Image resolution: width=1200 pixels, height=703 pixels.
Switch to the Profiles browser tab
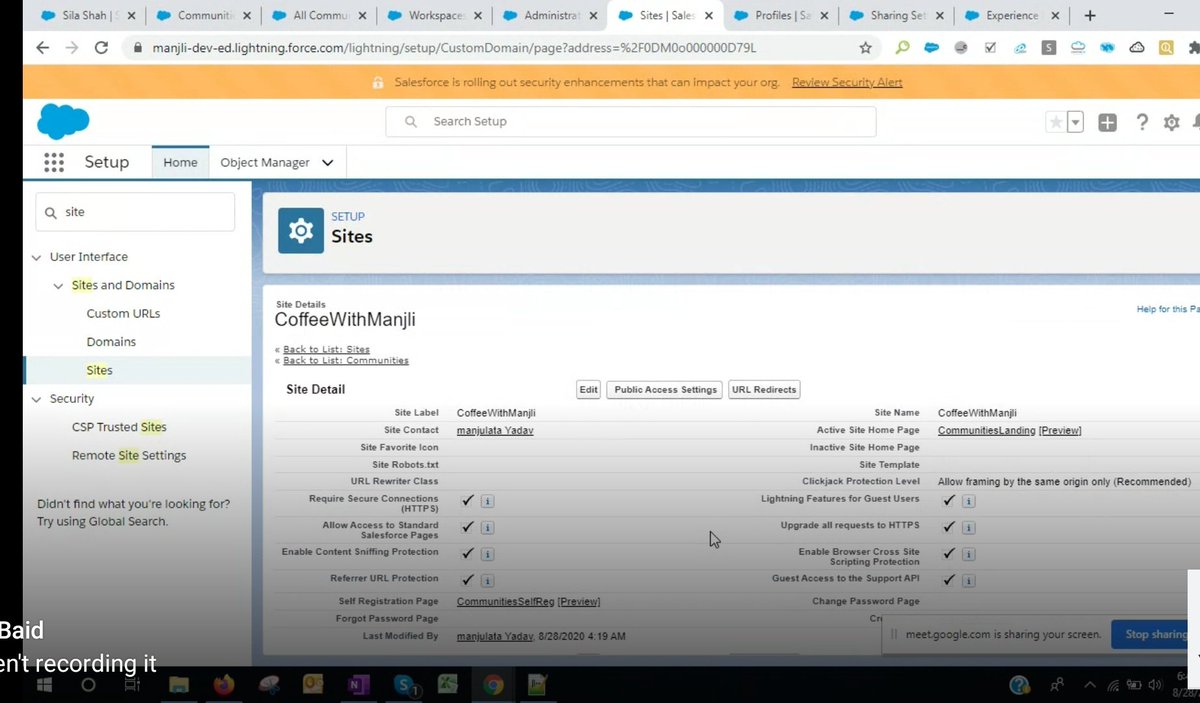[780, 15]
